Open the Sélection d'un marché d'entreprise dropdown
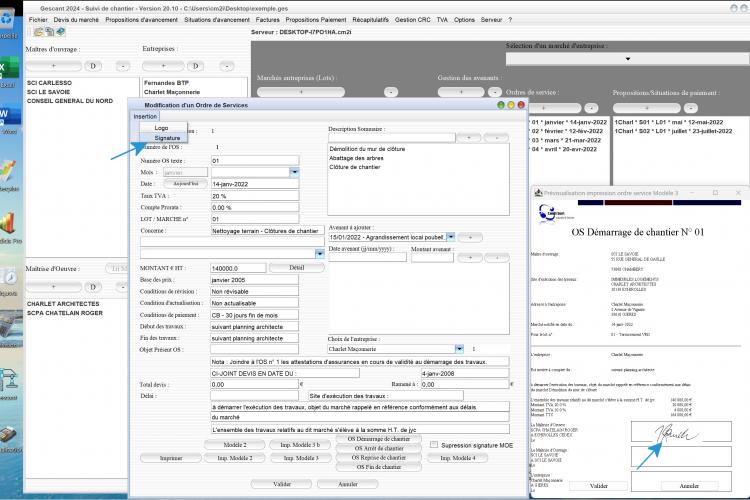The image size is (750, 500). pyautogui.click(x=628, y=59)
